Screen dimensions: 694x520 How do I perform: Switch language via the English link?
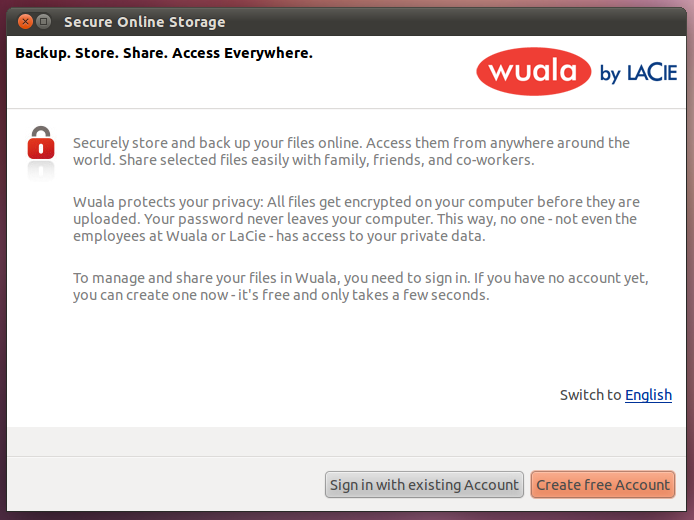coord(648,395)
